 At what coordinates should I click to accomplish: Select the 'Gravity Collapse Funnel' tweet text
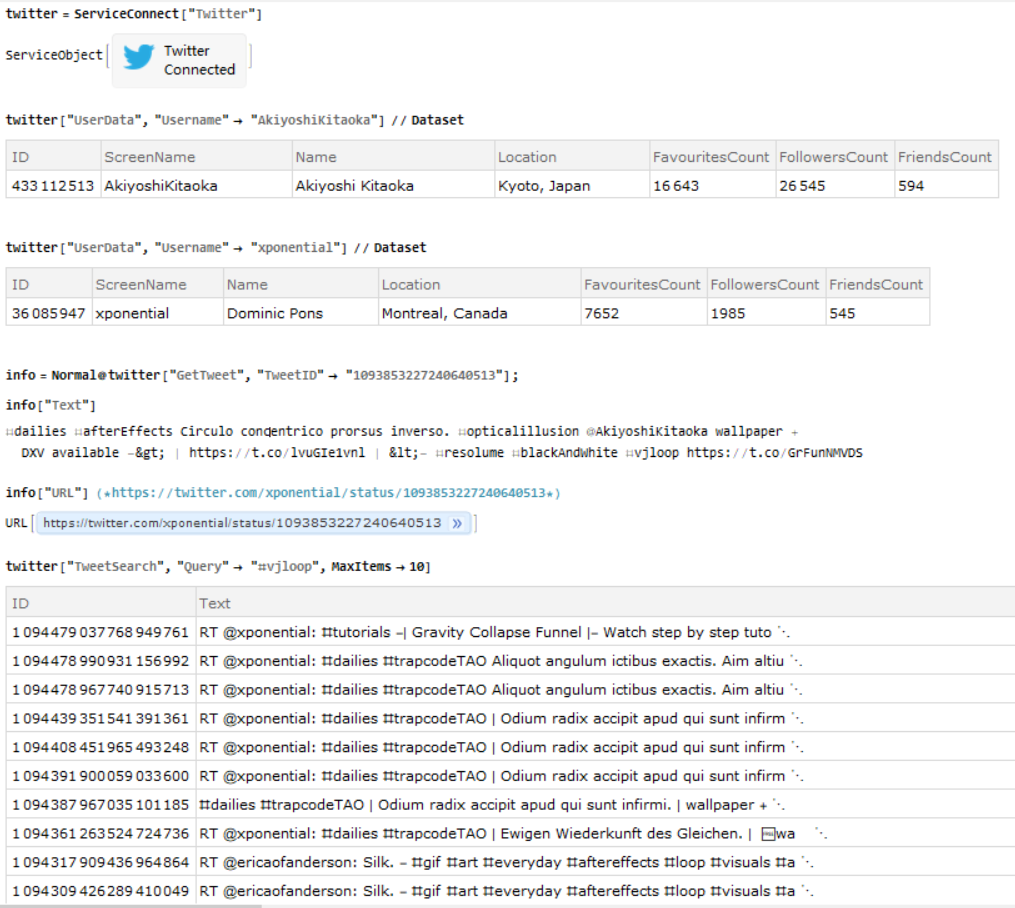(x=496, y=632)
